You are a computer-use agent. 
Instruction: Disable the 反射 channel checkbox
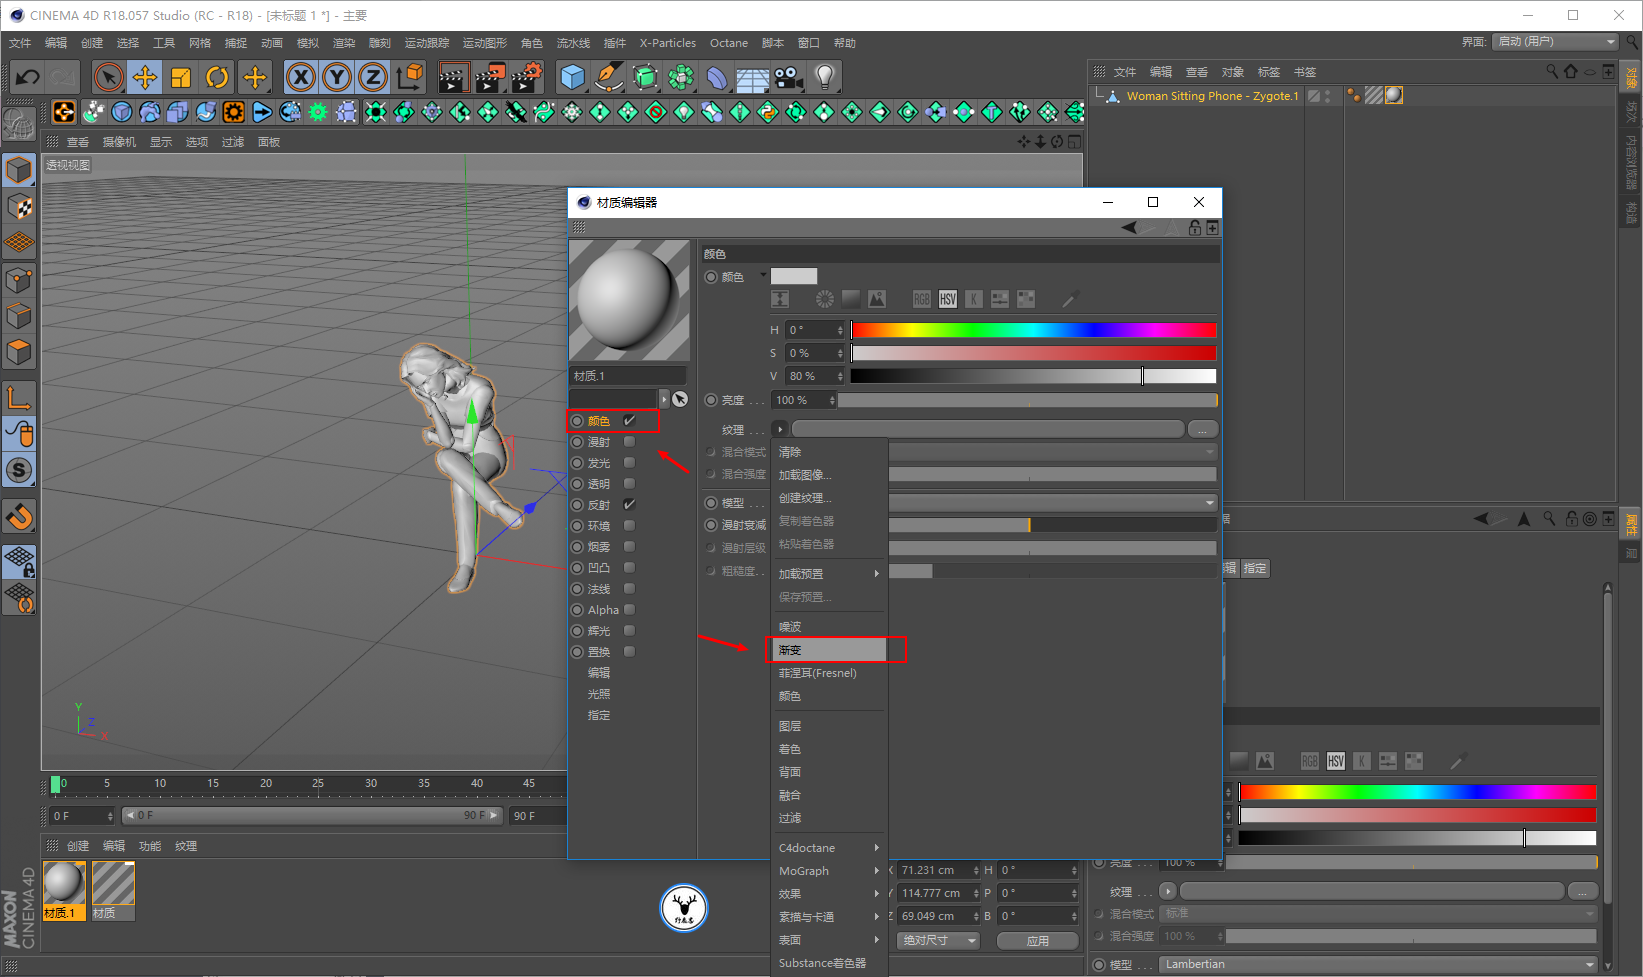point(629,505)
